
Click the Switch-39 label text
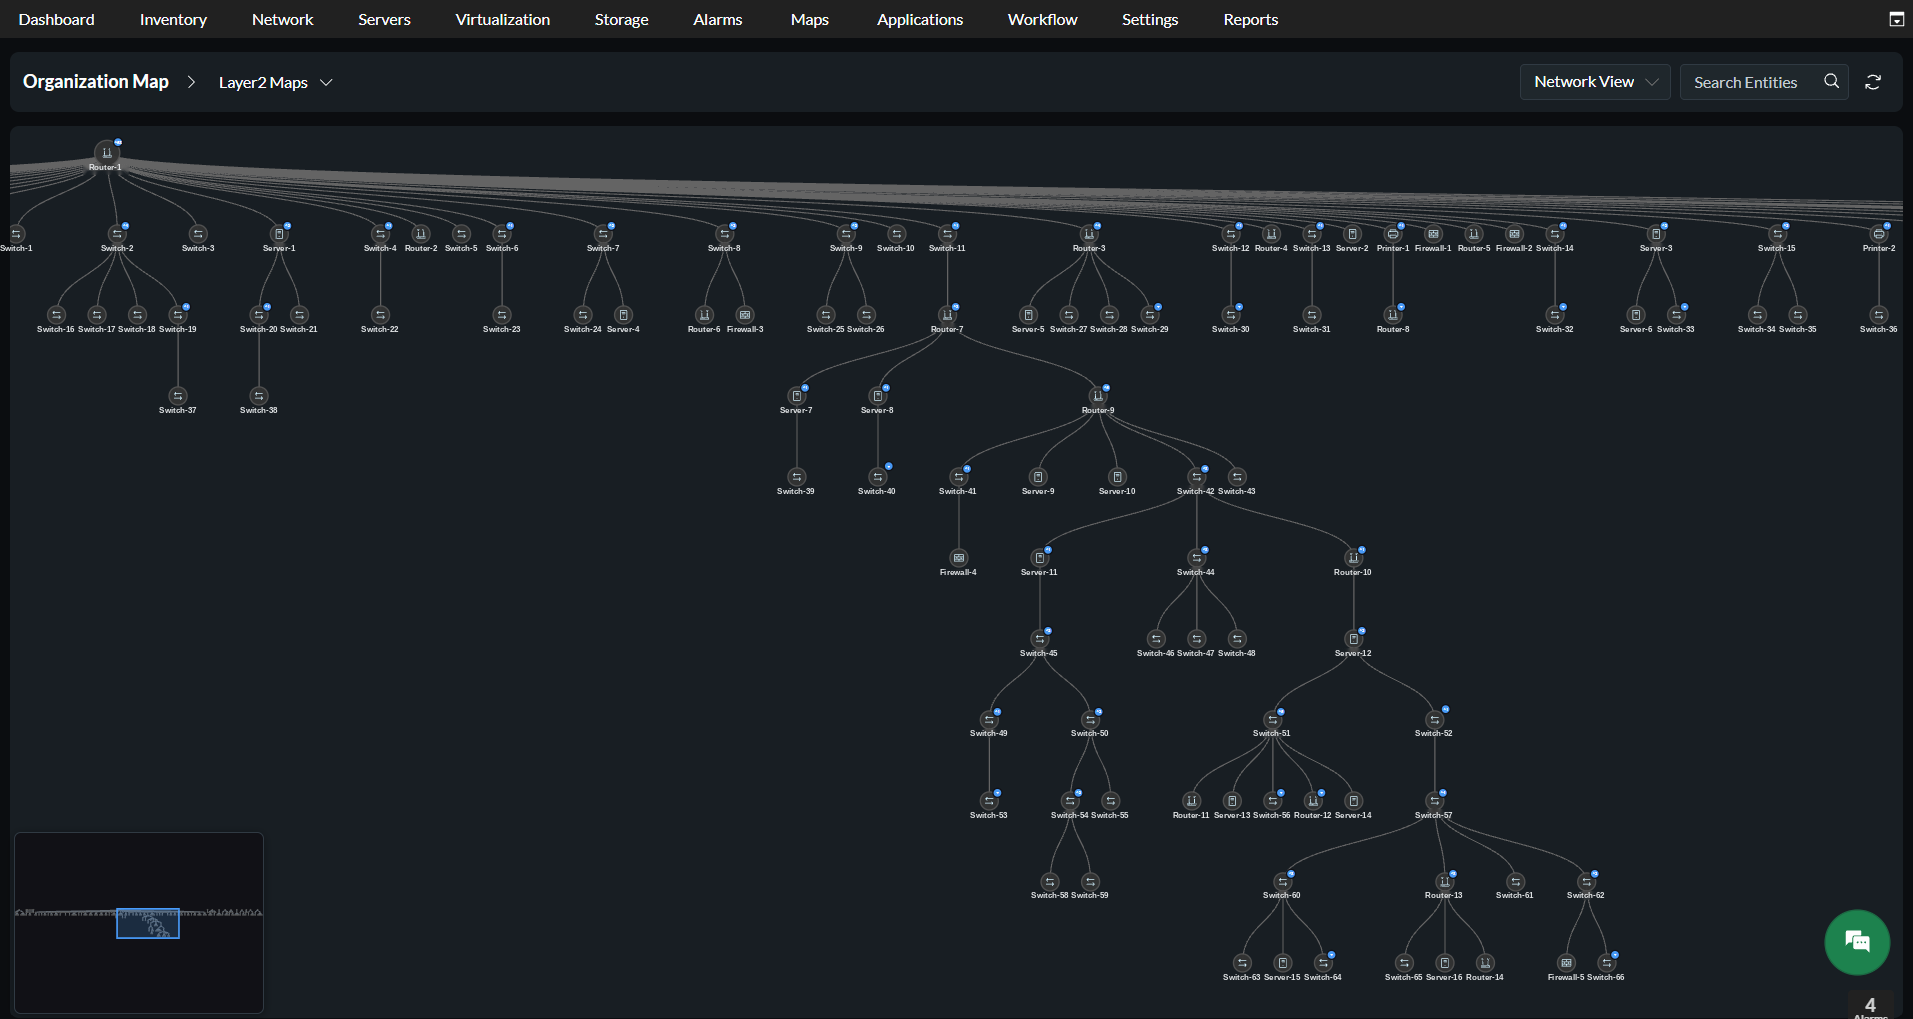796,491
